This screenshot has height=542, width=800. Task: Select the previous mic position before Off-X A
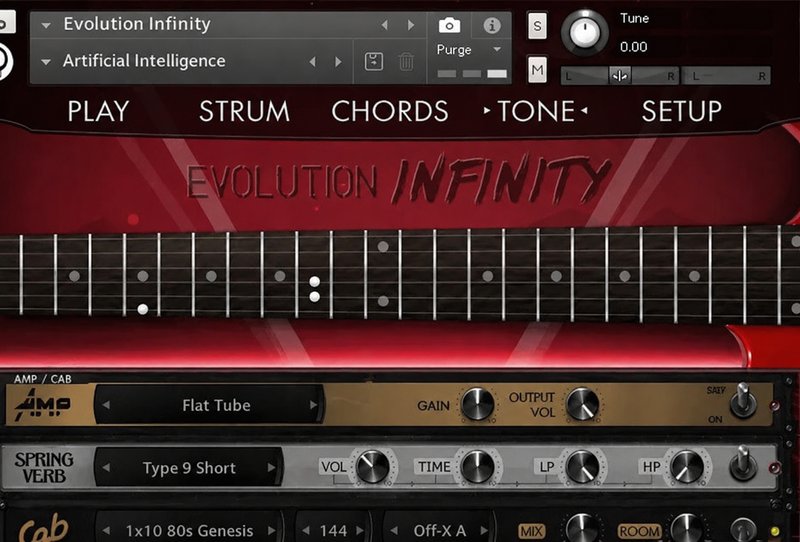coord(394,531)
